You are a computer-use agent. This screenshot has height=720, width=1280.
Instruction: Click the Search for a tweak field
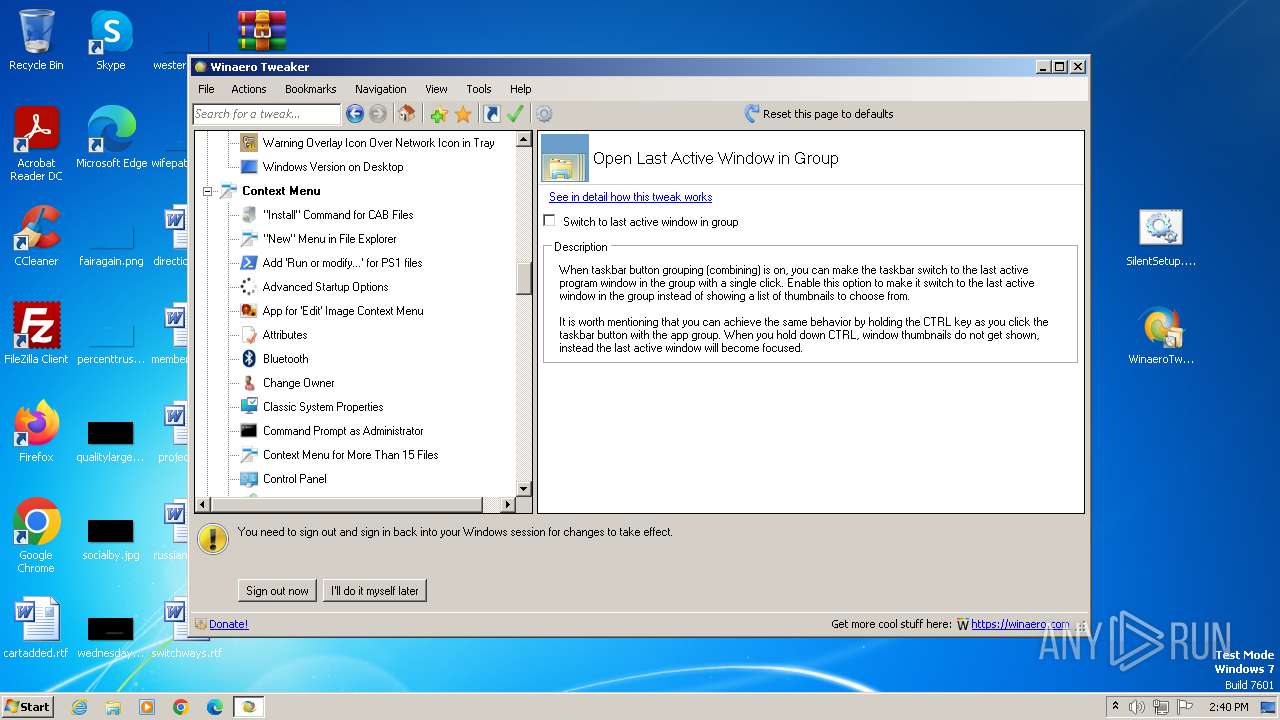(267, 114)
